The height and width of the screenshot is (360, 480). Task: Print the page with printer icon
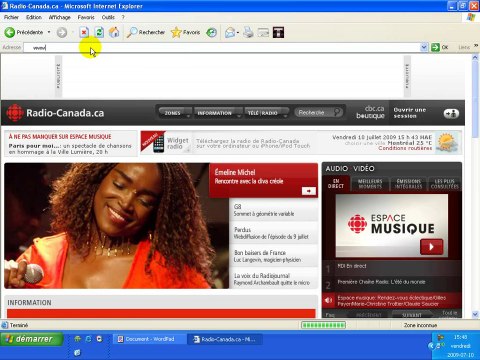pyautogui.click(x=248, y=32)
